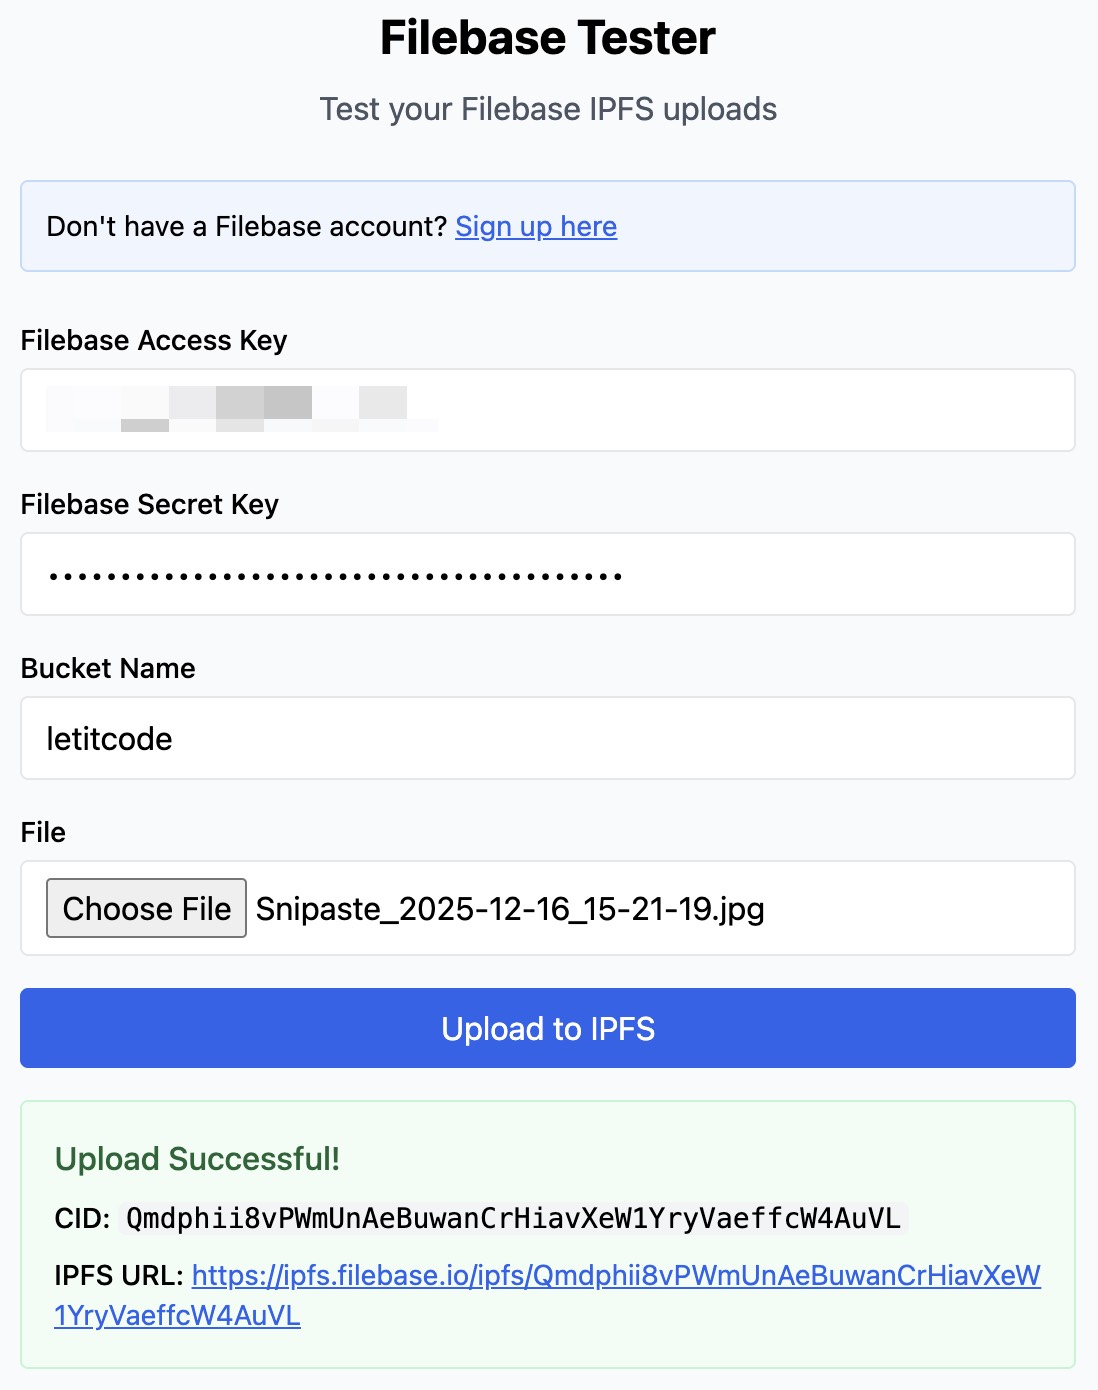
Task: Click the selected Snipaste jpg file name
Action: (x=510, y=909)
